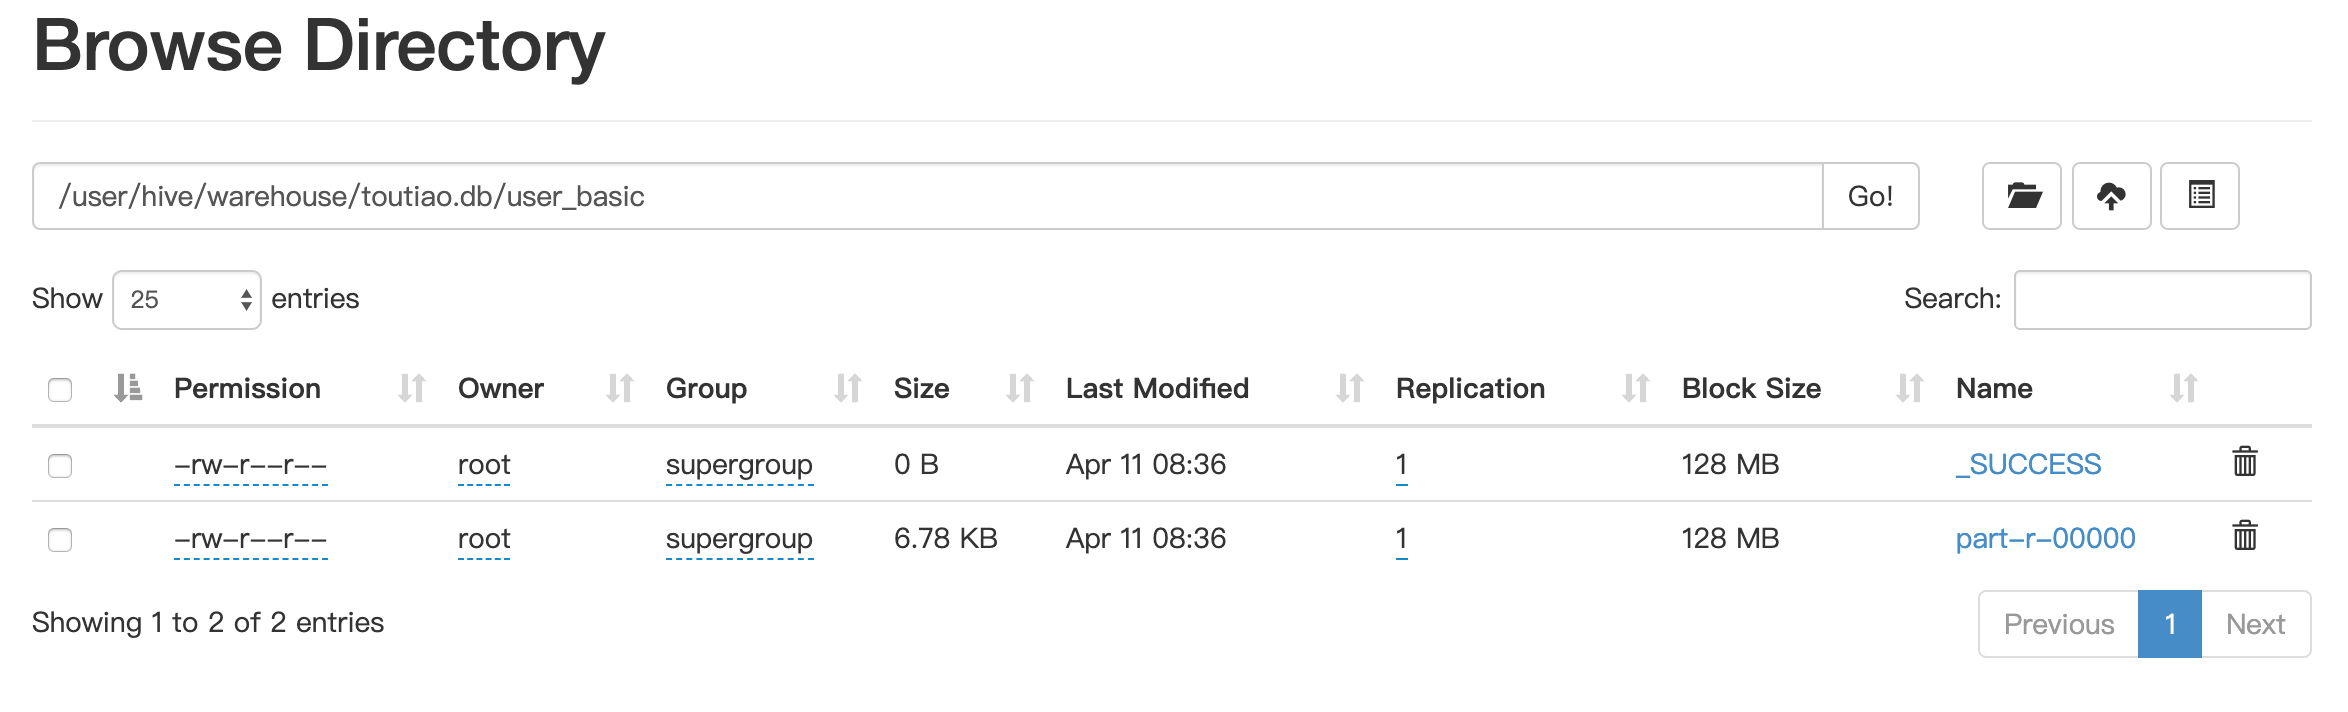Focus the Search input field
The width and height of the screenshot is (2348, 712).
2162,300
